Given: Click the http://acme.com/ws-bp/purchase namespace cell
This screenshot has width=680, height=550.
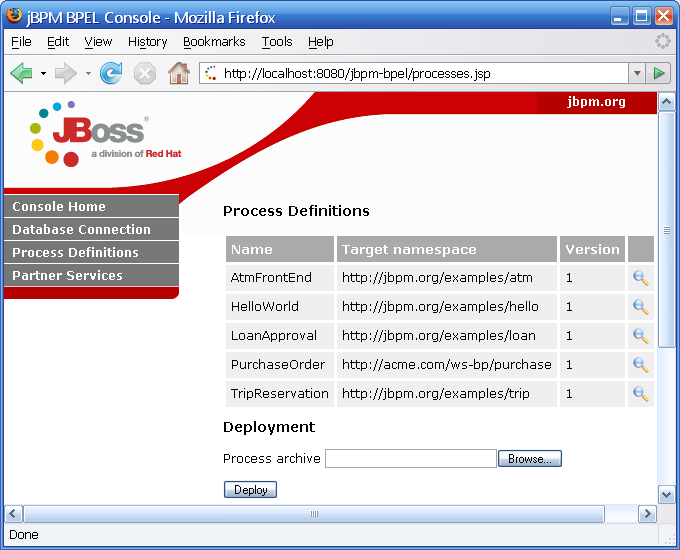Looking at the screenshot, I should (447, 365).
